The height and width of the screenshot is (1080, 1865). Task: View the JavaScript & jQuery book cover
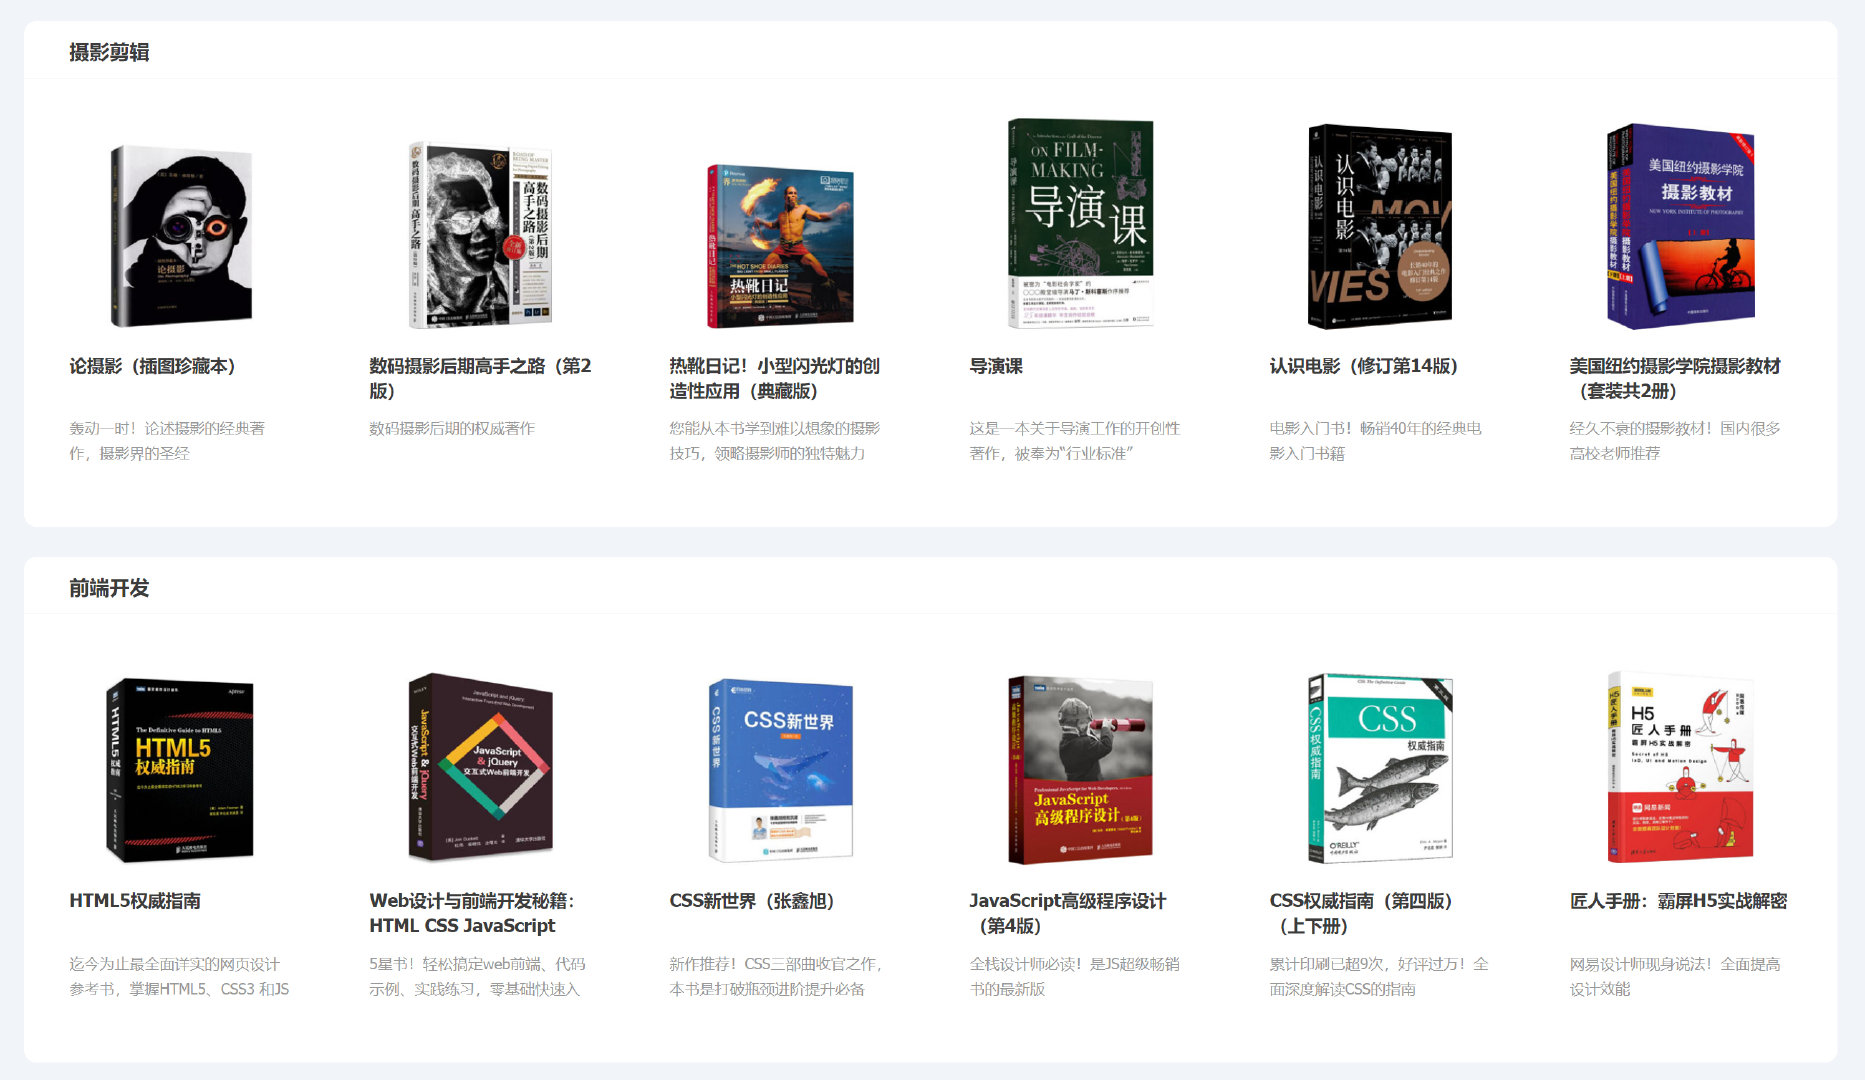click(480, 767)
